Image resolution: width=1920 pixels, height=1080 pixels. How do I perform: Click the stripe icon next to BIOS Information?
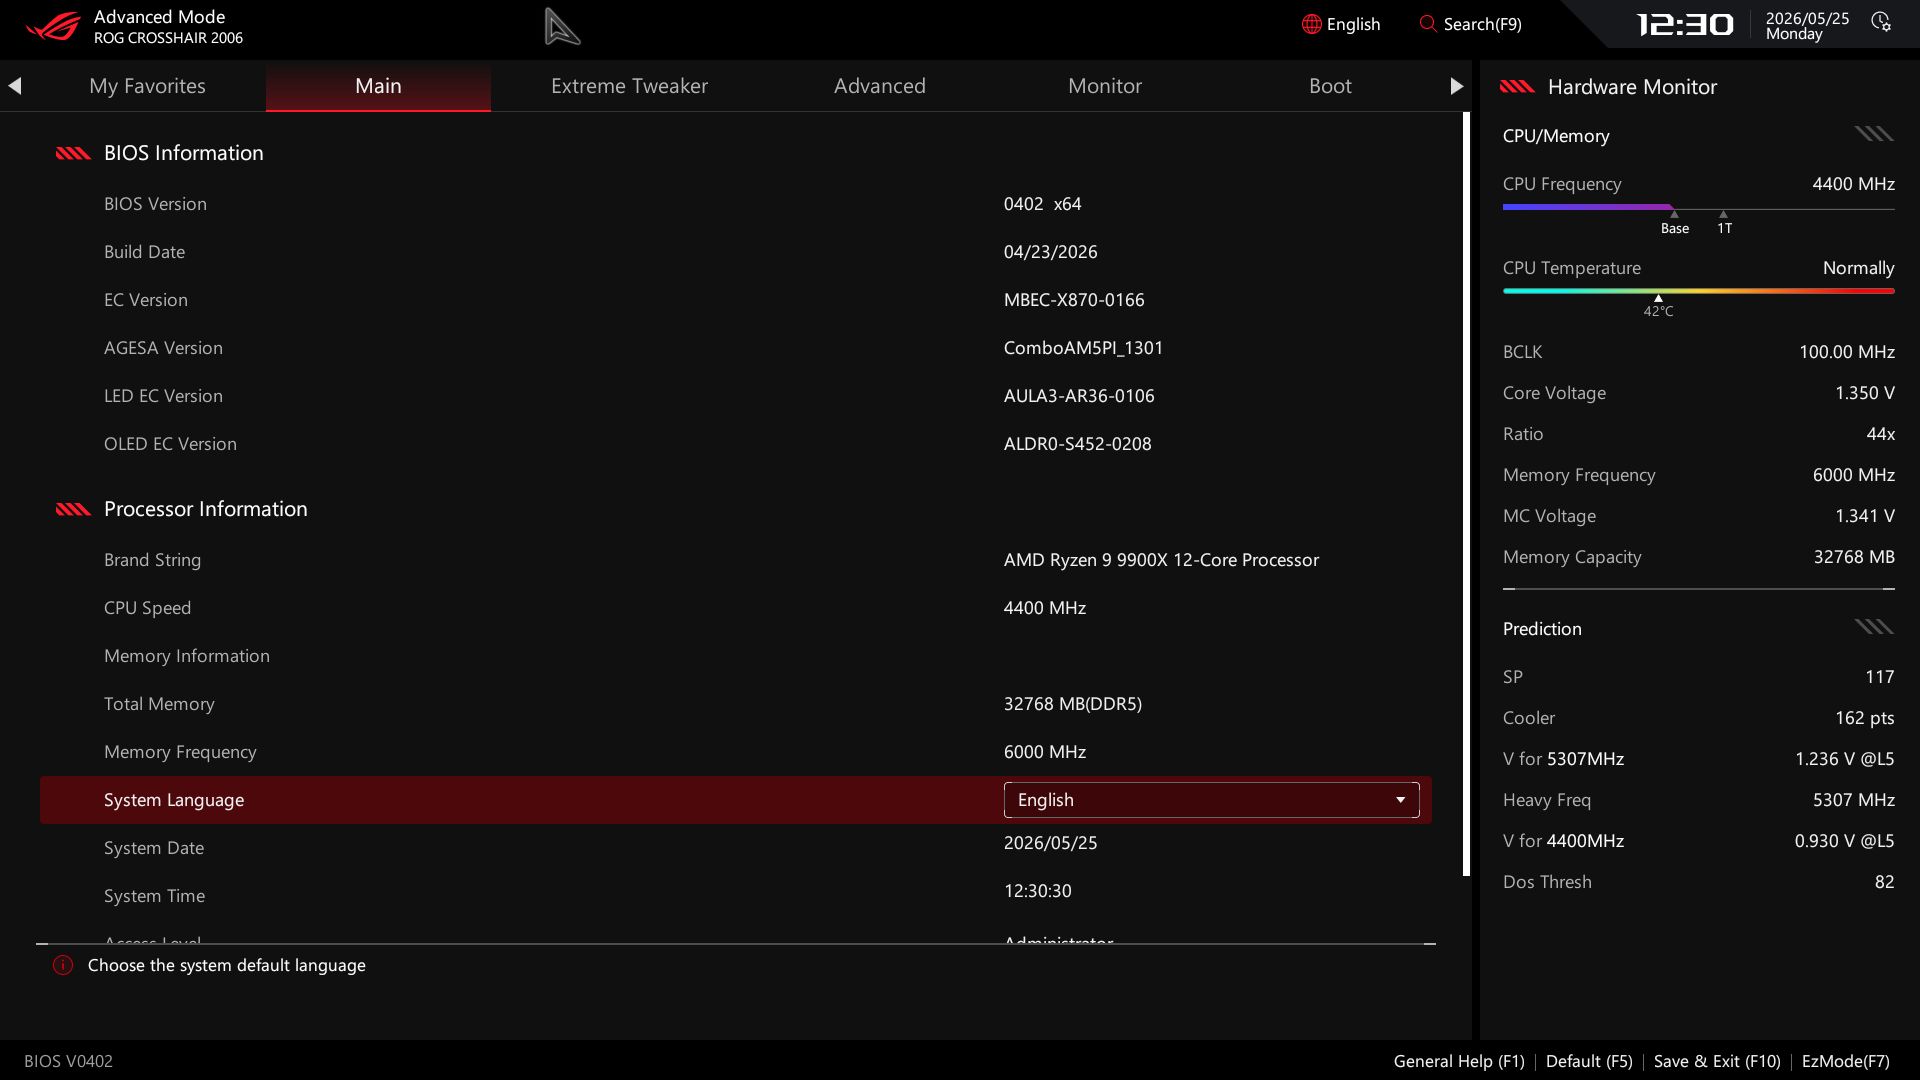coord(73,153)
